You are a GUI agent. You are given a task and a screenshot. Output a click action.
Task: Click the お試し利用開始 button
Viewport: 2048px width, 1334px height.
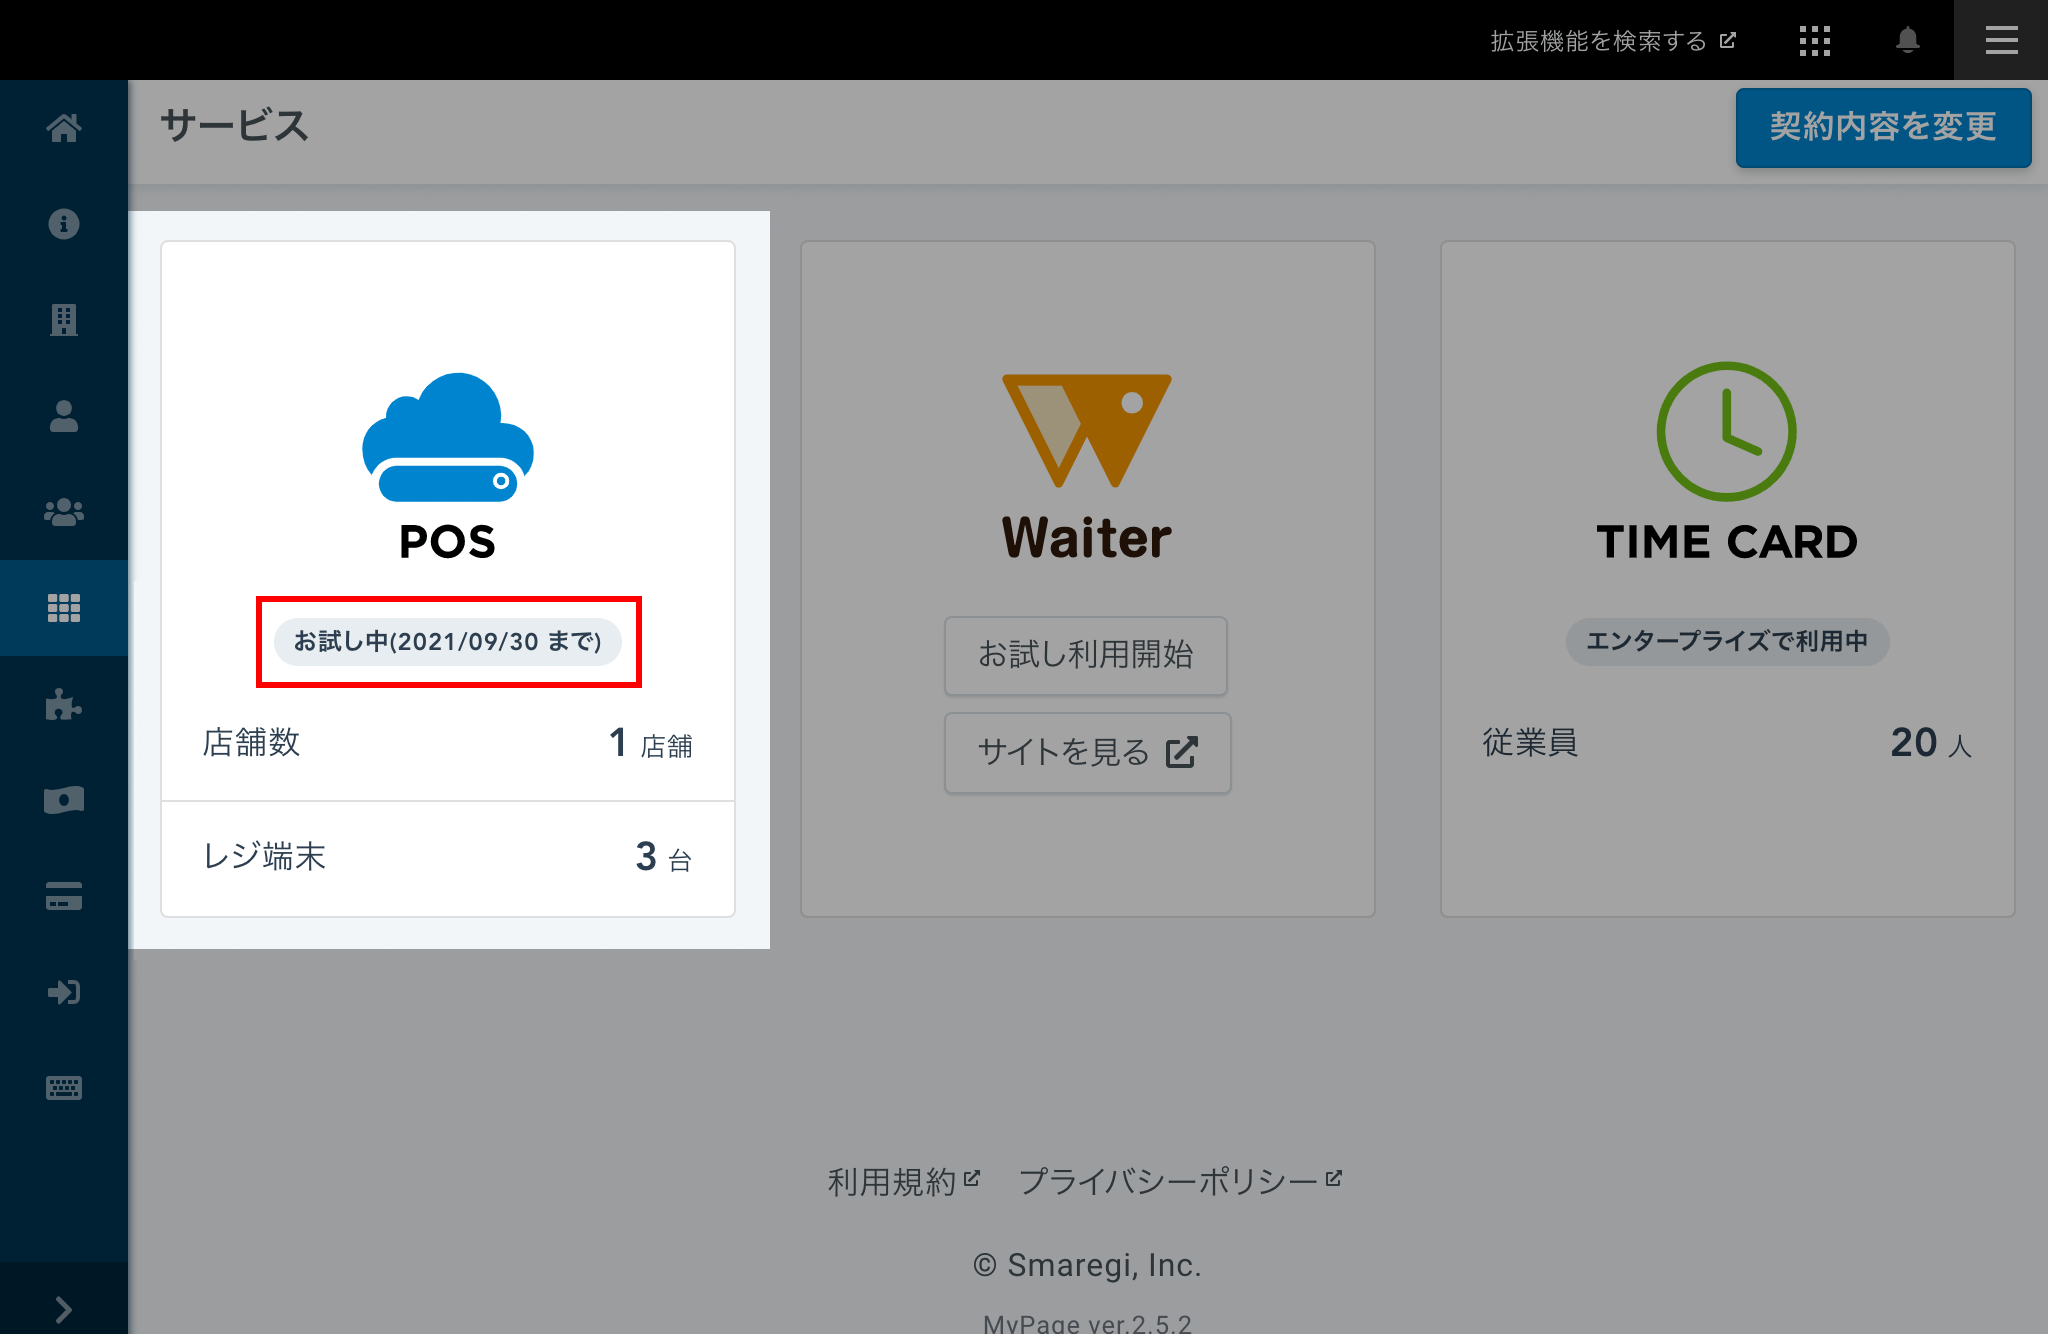point(1086,655)
